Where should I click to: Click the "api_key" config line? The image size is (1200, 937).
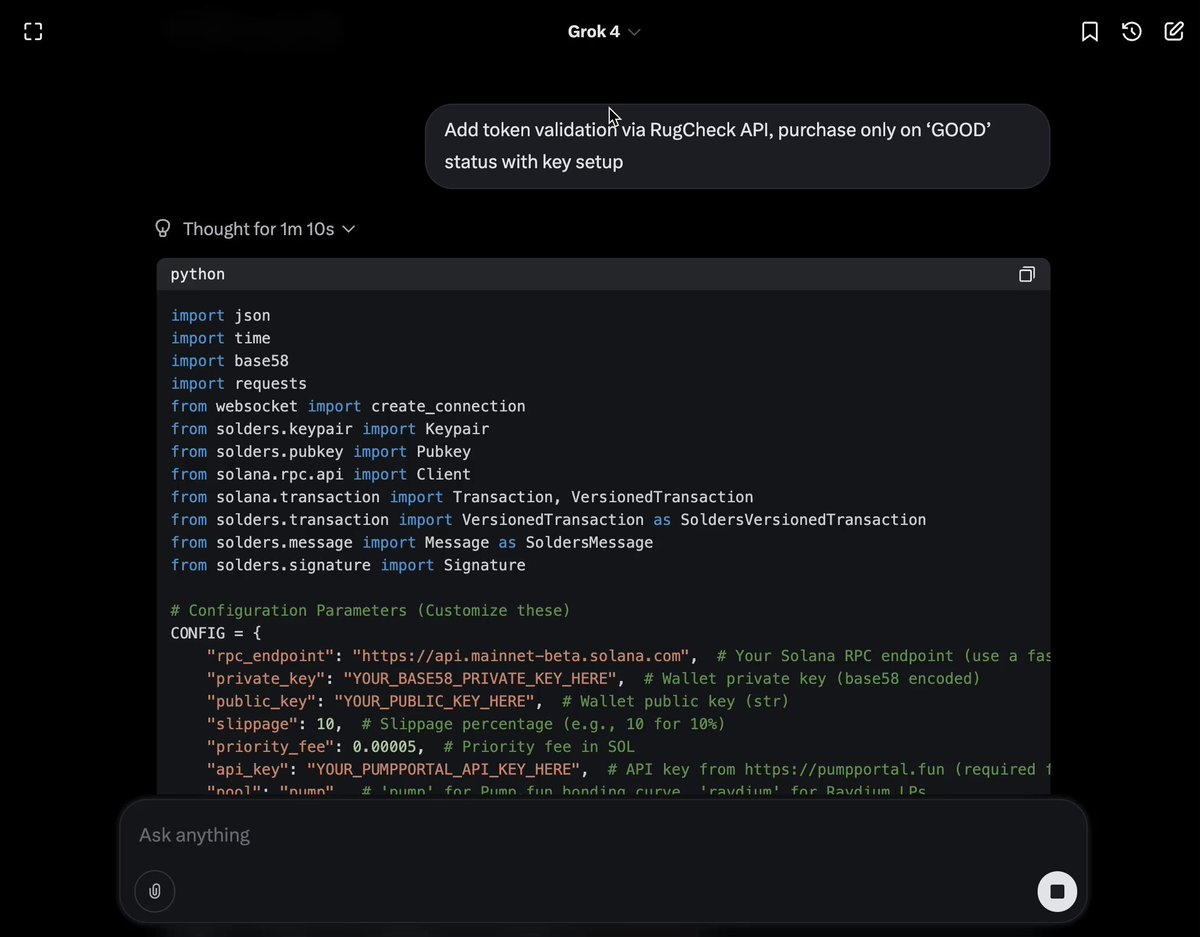coord(628,769)
